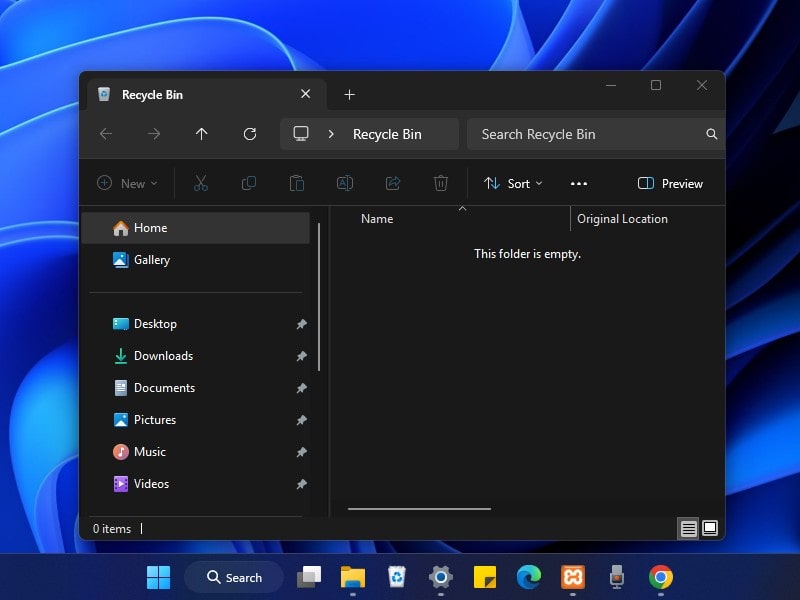Viewport: 800px width, 600px height.
Task: Click the Rename icon
Action: [x=344, y=183]
